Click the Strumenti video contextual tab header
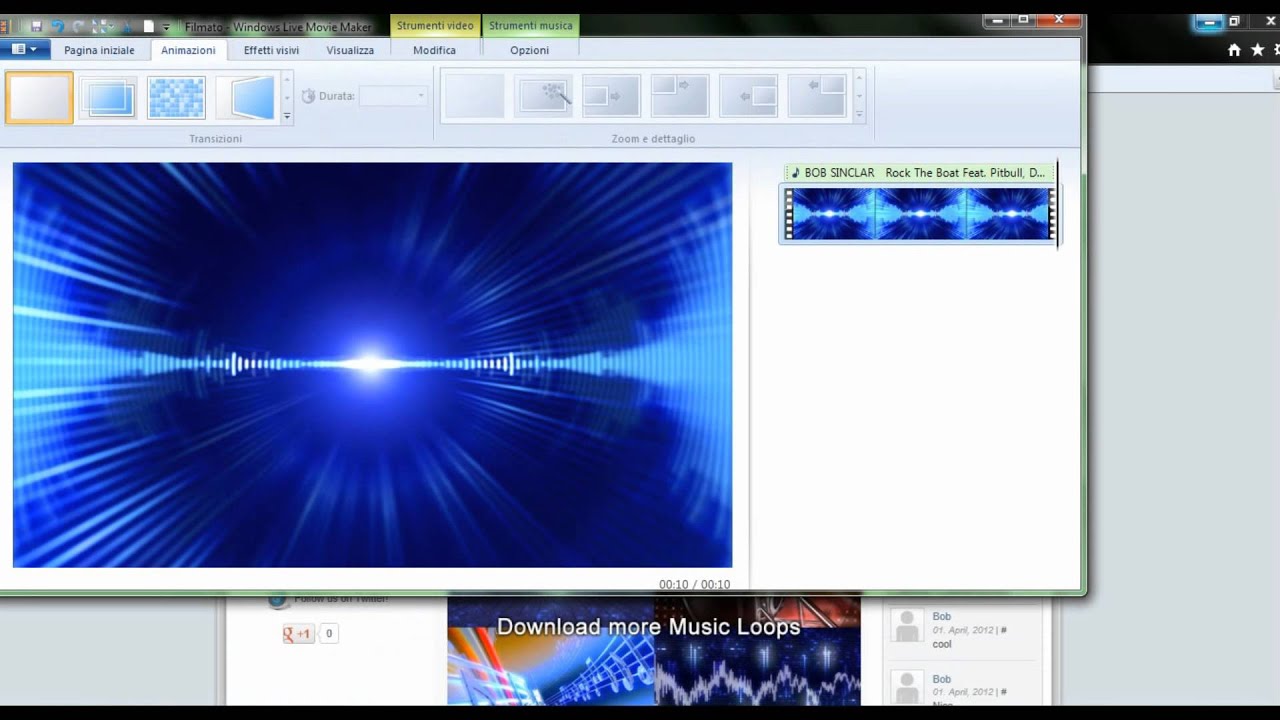 point(435,26)
